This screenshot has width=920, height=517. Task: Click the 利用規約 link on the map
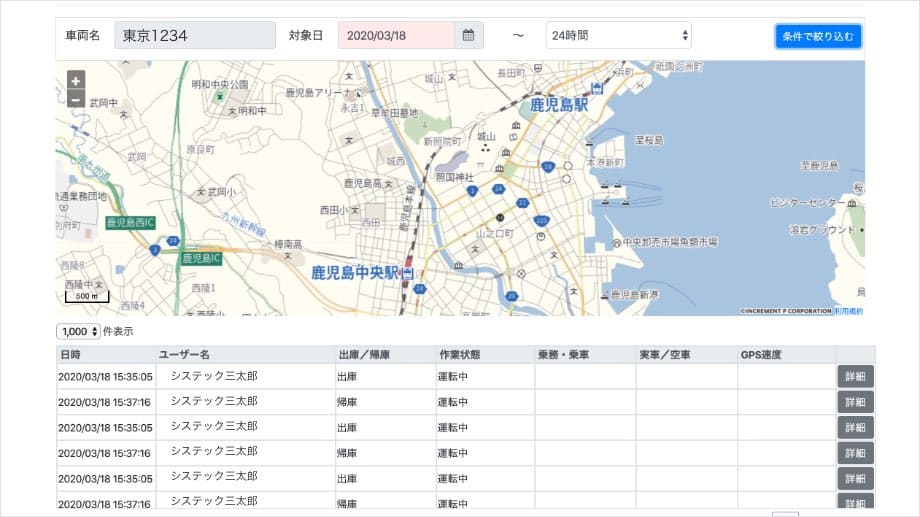coord(850,311)
